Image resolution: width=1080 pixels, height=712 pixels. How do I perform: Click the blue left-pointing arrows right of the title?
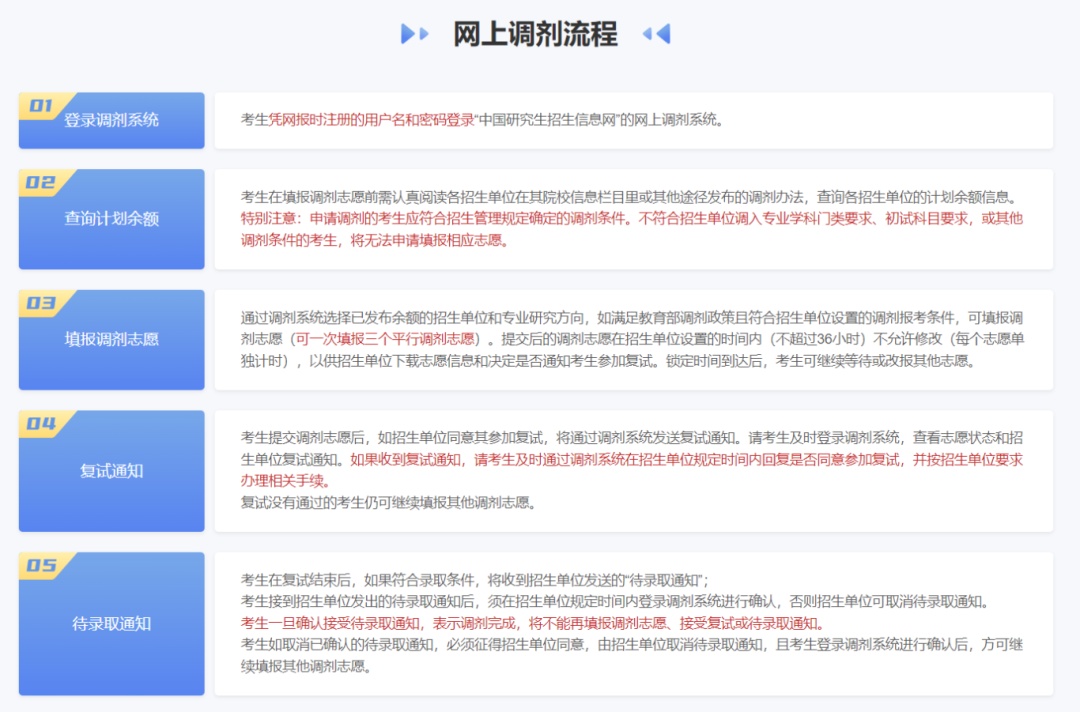656,34
